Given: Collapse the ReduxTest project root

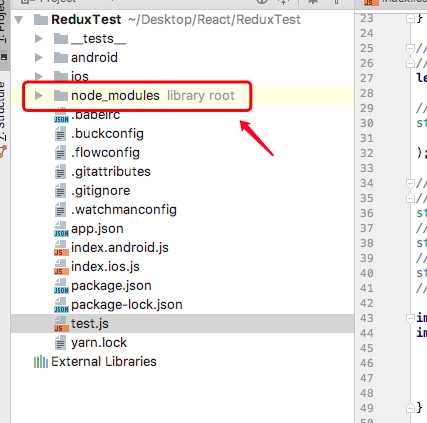Looking at the screenshot, I should pyautogui.click(x=19, y=20).
